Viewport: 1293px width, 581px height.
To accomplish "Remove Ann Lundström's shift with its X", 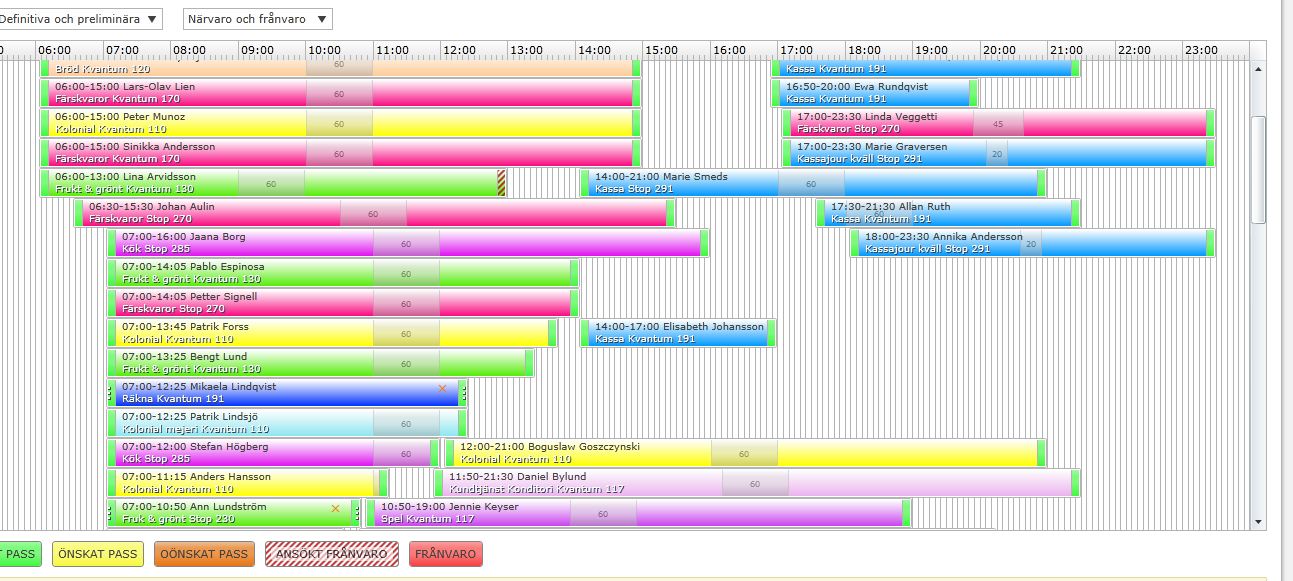I will 335,508.
